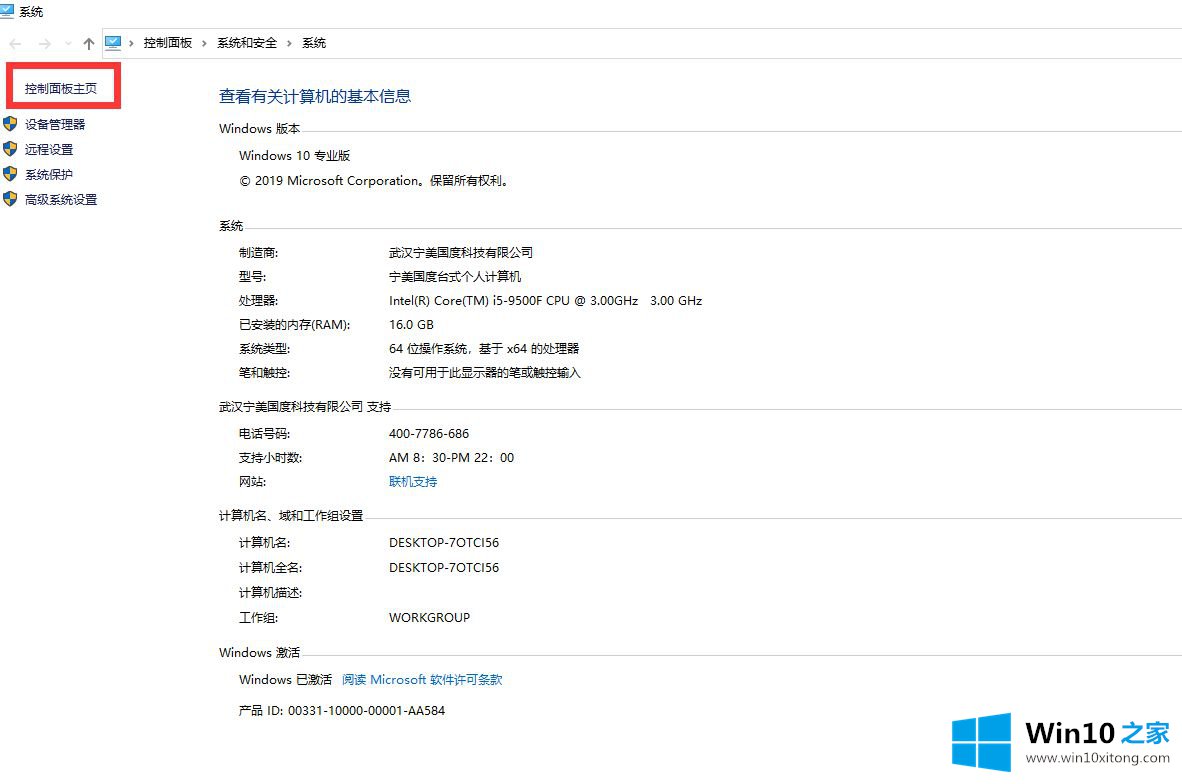
Task: Click computer name value next to 计算机名:
Action: click(444, 543)
